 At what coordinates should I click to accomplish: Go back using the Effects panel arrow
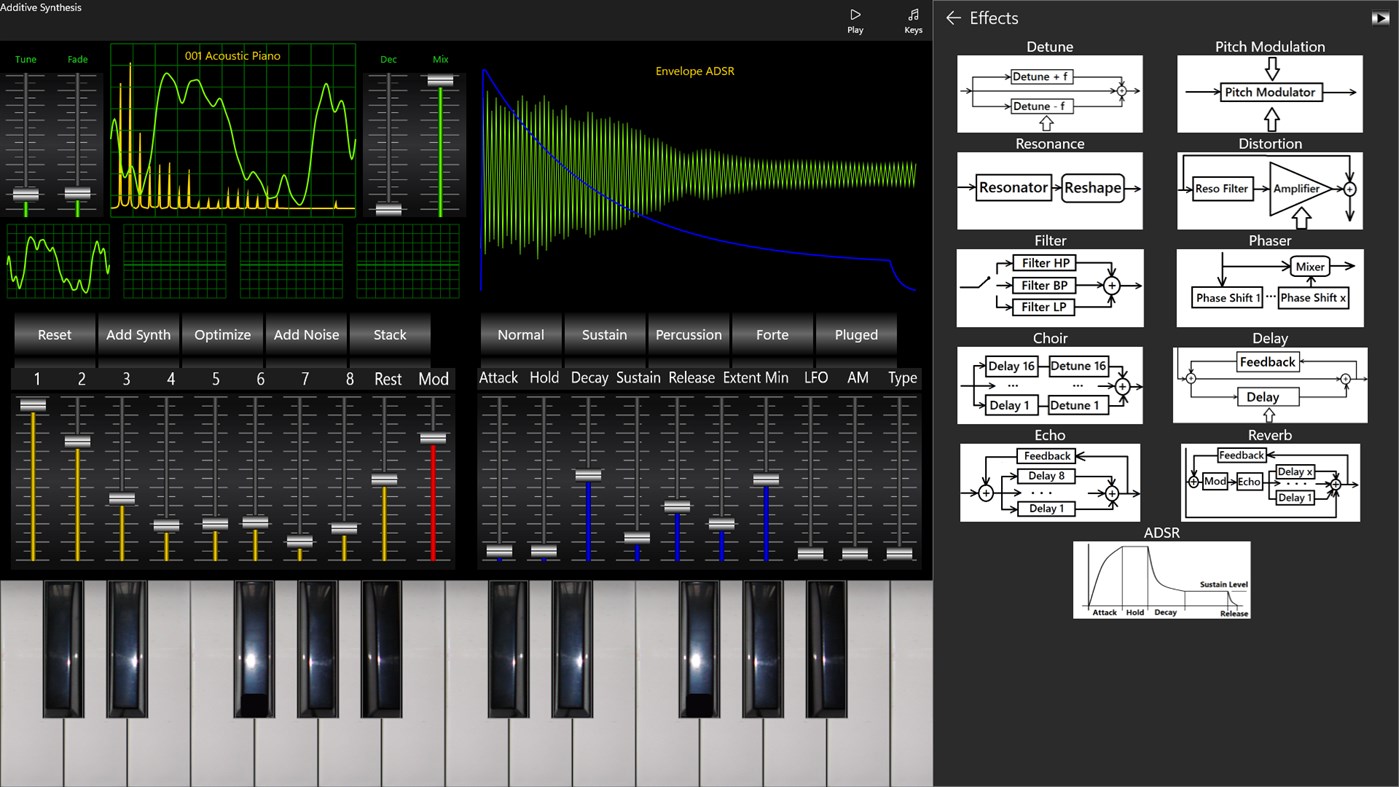pyautogui.click(x=952, y=18)
